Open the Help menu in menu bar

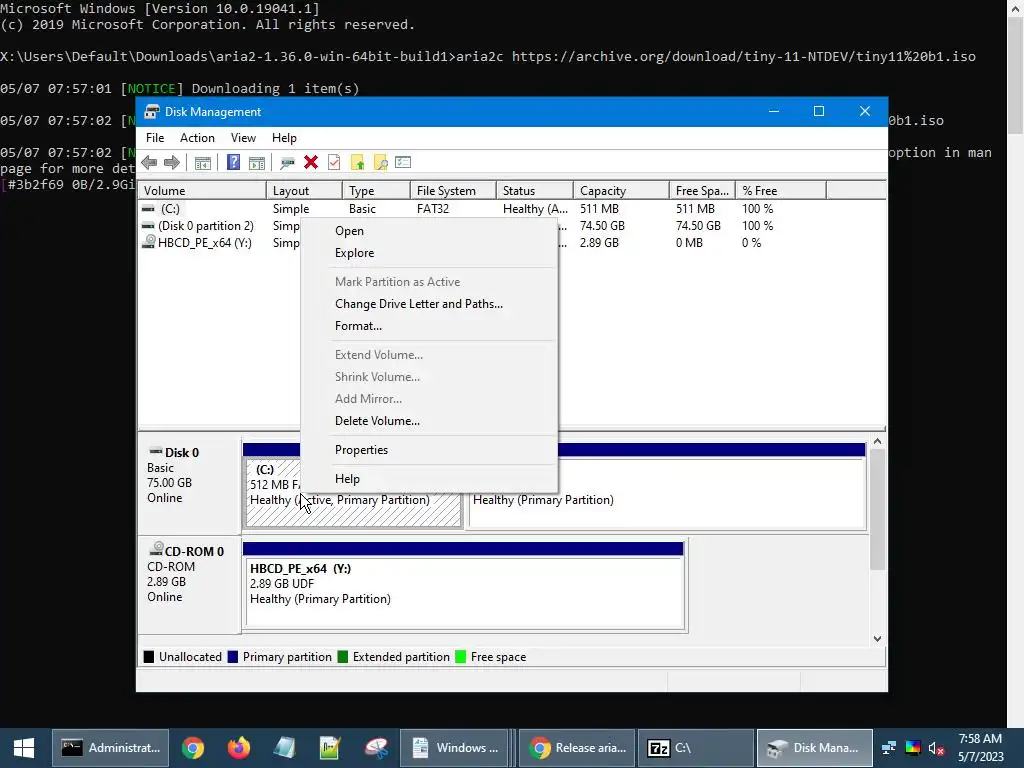click(x=284, y=138)
